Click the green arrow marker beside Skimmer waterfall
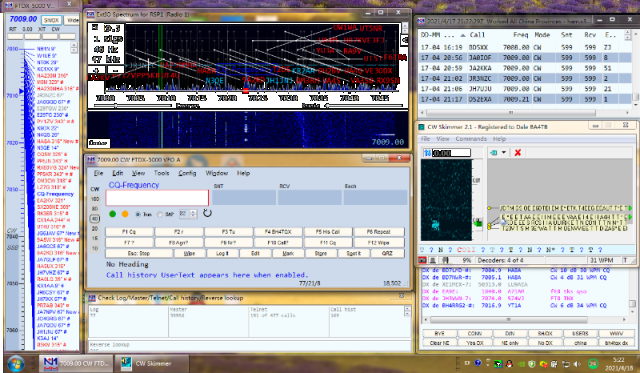This screenshot has width=640, height=373. click(478, 223)
